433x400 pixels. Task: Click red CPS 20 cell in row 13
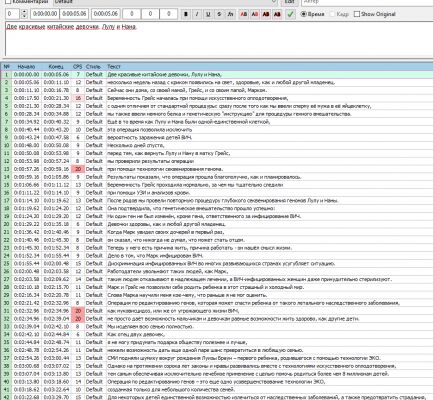coord(78,169)
